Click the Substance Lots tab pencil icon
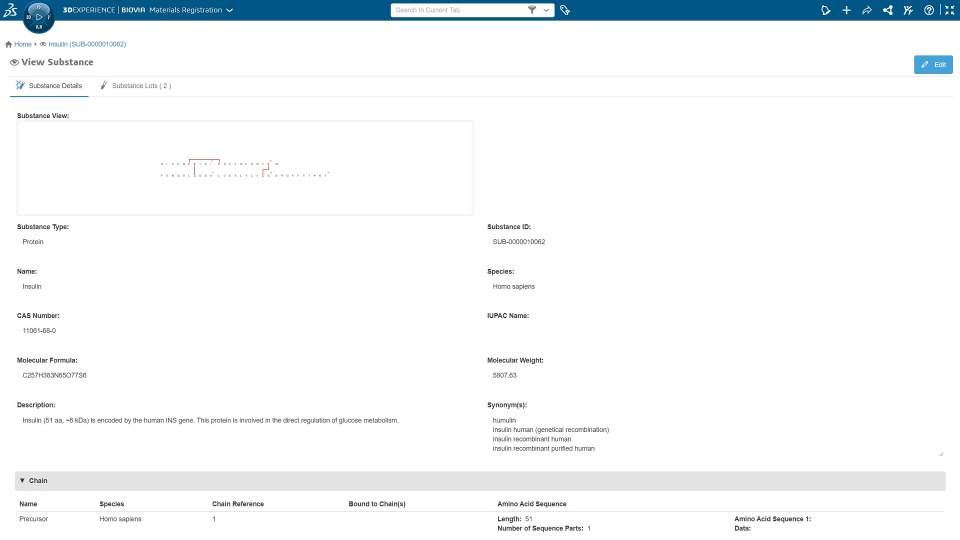This screenshot has height=540, width=960. coord(103,86)
